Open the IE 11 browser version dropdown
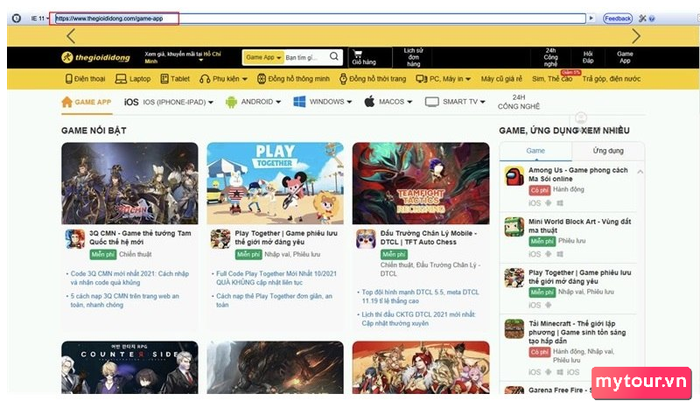 40,18
